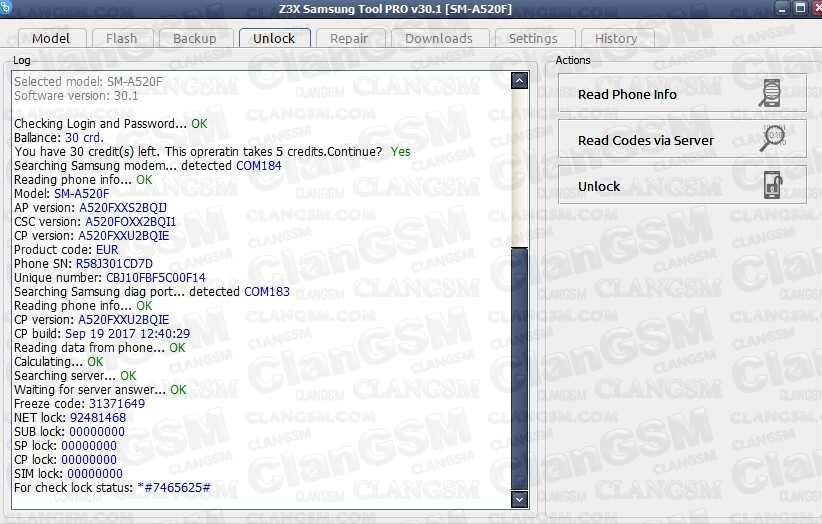Click the Read Phone Info button
The height and width of the screenshot is (524, 822).
tap(682, 93)
